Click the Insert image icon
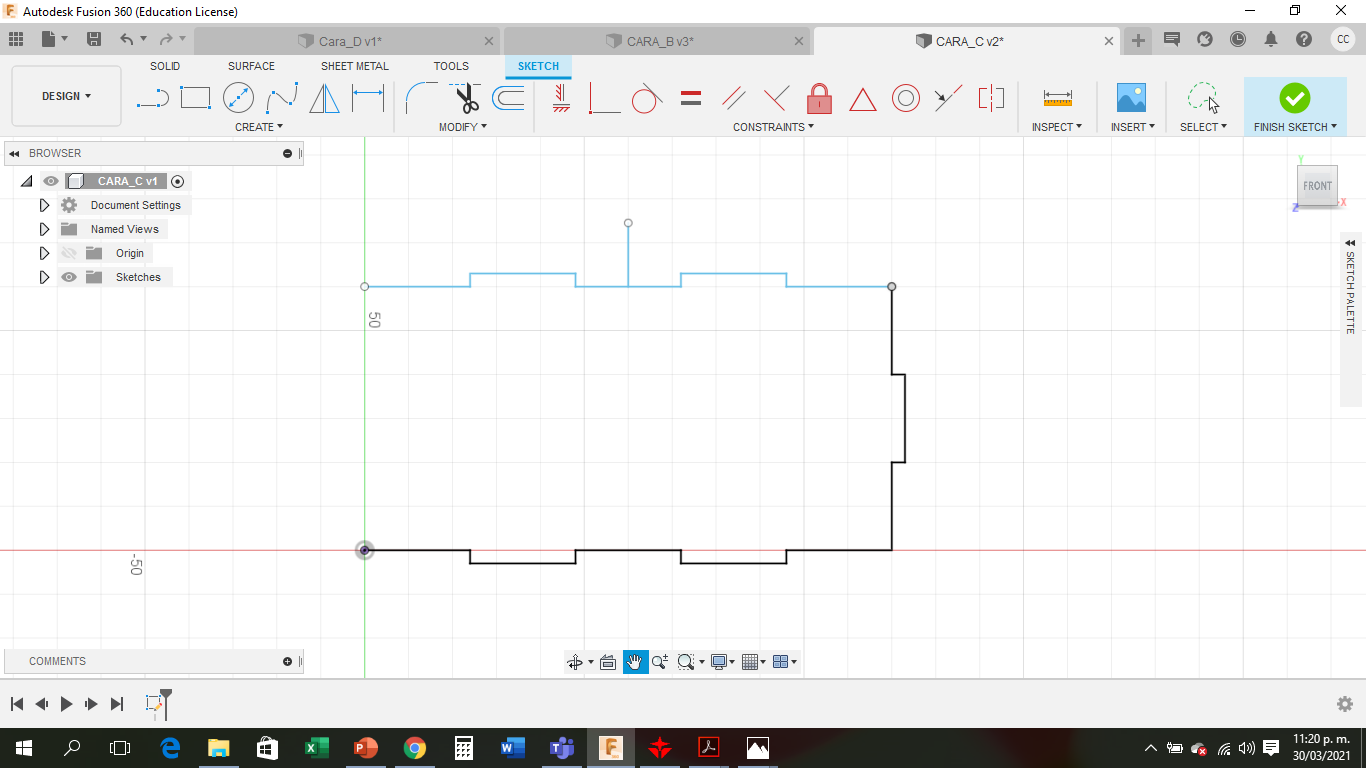Screen dimensions: 1366x768 [1131, 98]
